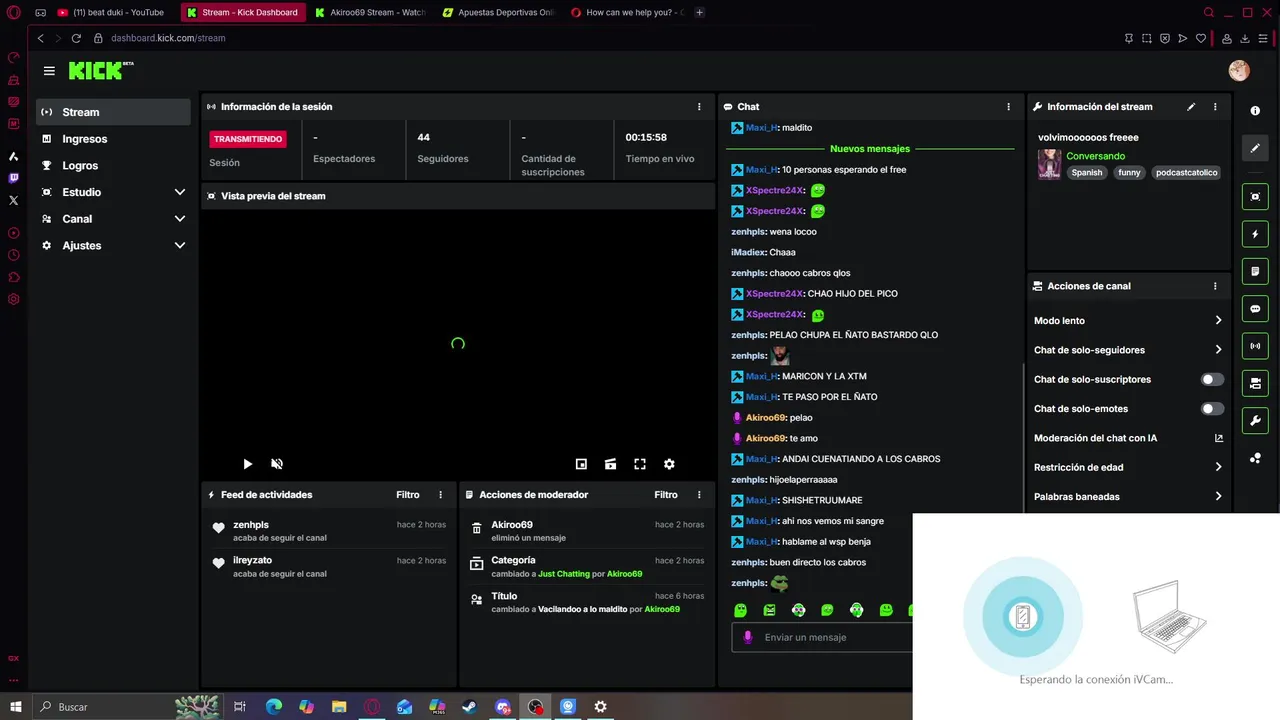The image size is (1280, 720).
Task: Enable Chat de solo-emotes
Action: click(x=1212, y=409)
